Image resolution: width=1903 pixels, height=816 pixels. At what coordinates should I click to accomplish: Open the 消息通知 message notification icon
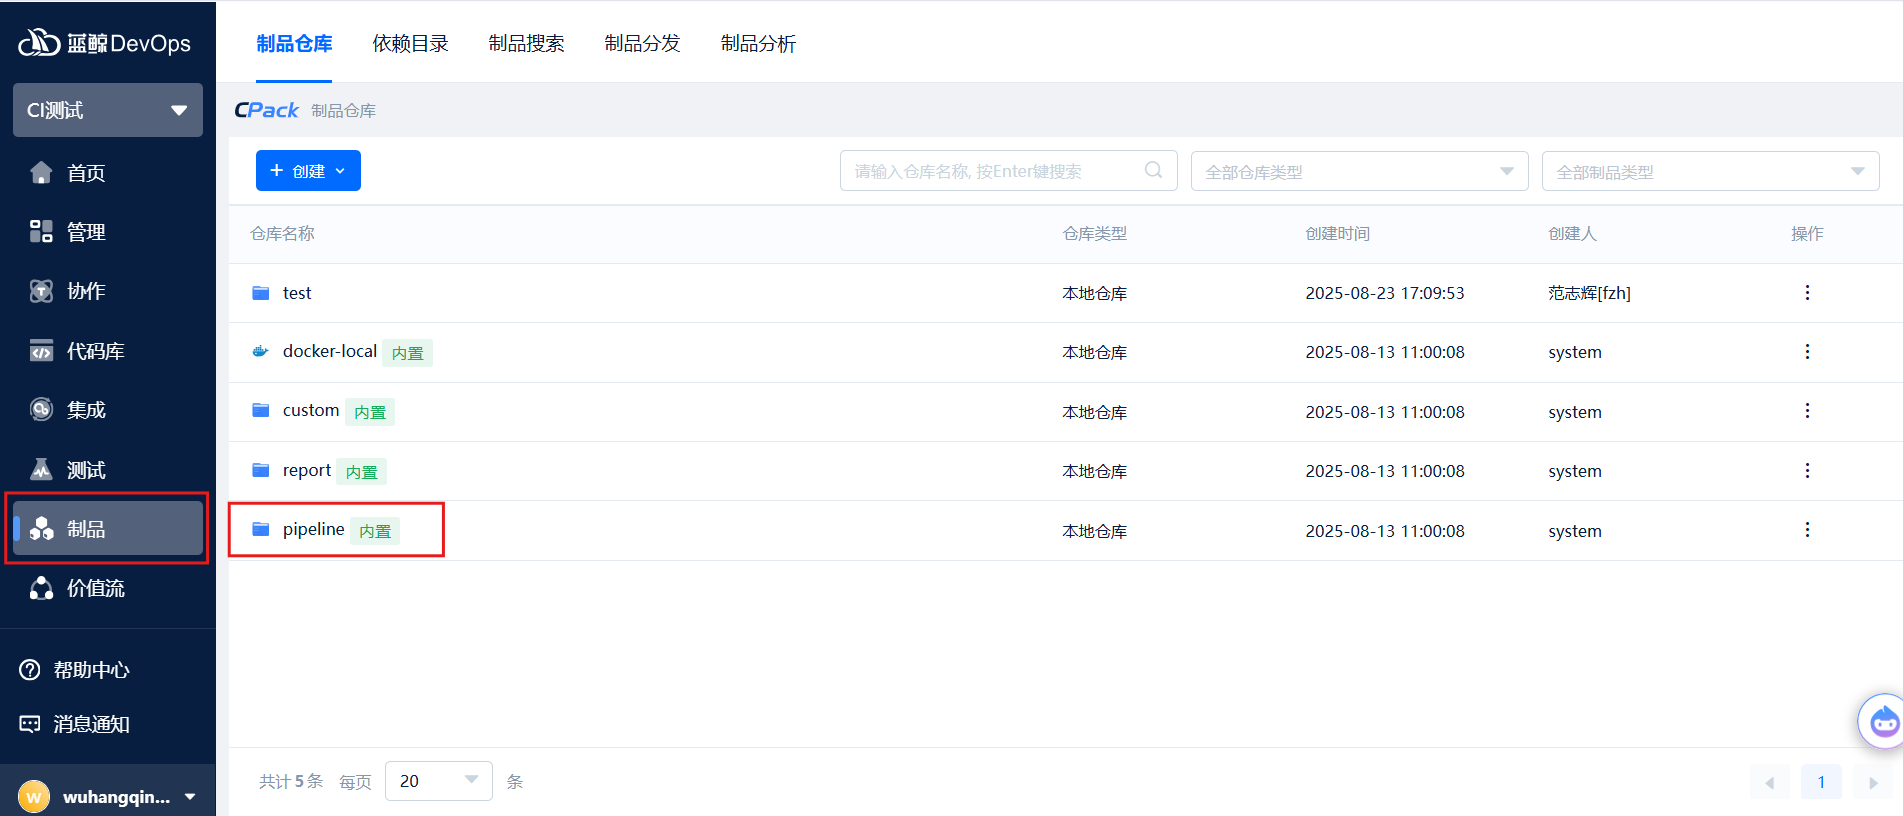coord(30,724)
